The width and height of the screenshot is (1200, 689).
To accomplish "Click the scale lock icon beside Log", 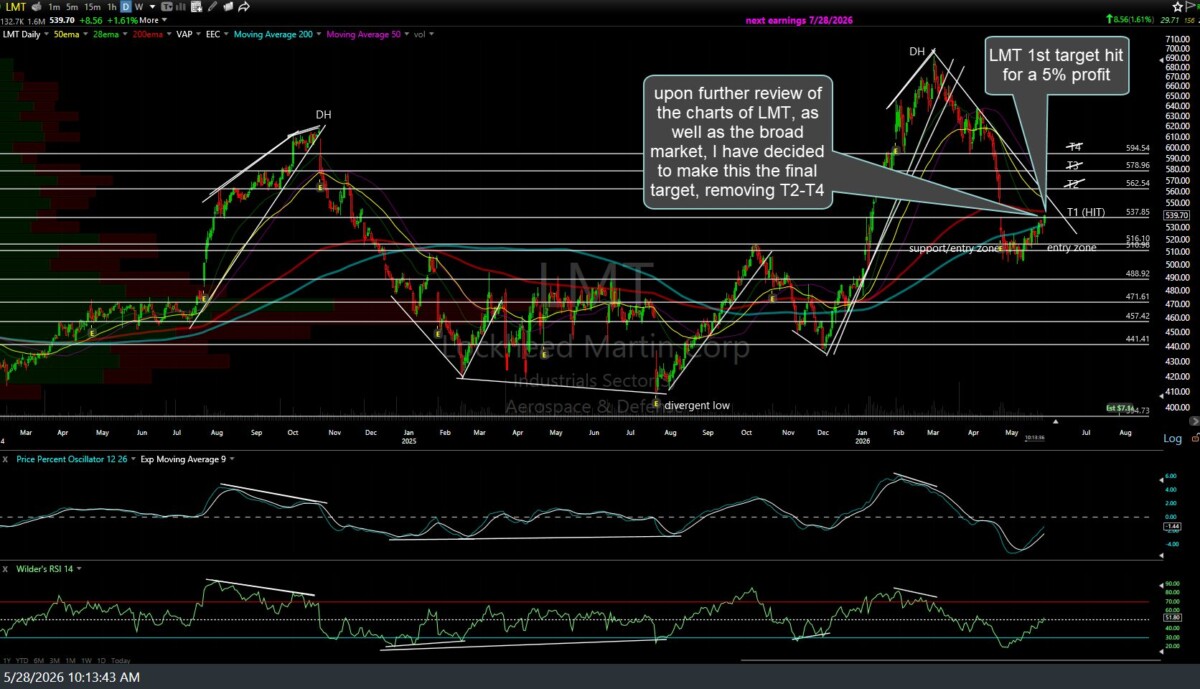I will click(x=1195, y=438).
